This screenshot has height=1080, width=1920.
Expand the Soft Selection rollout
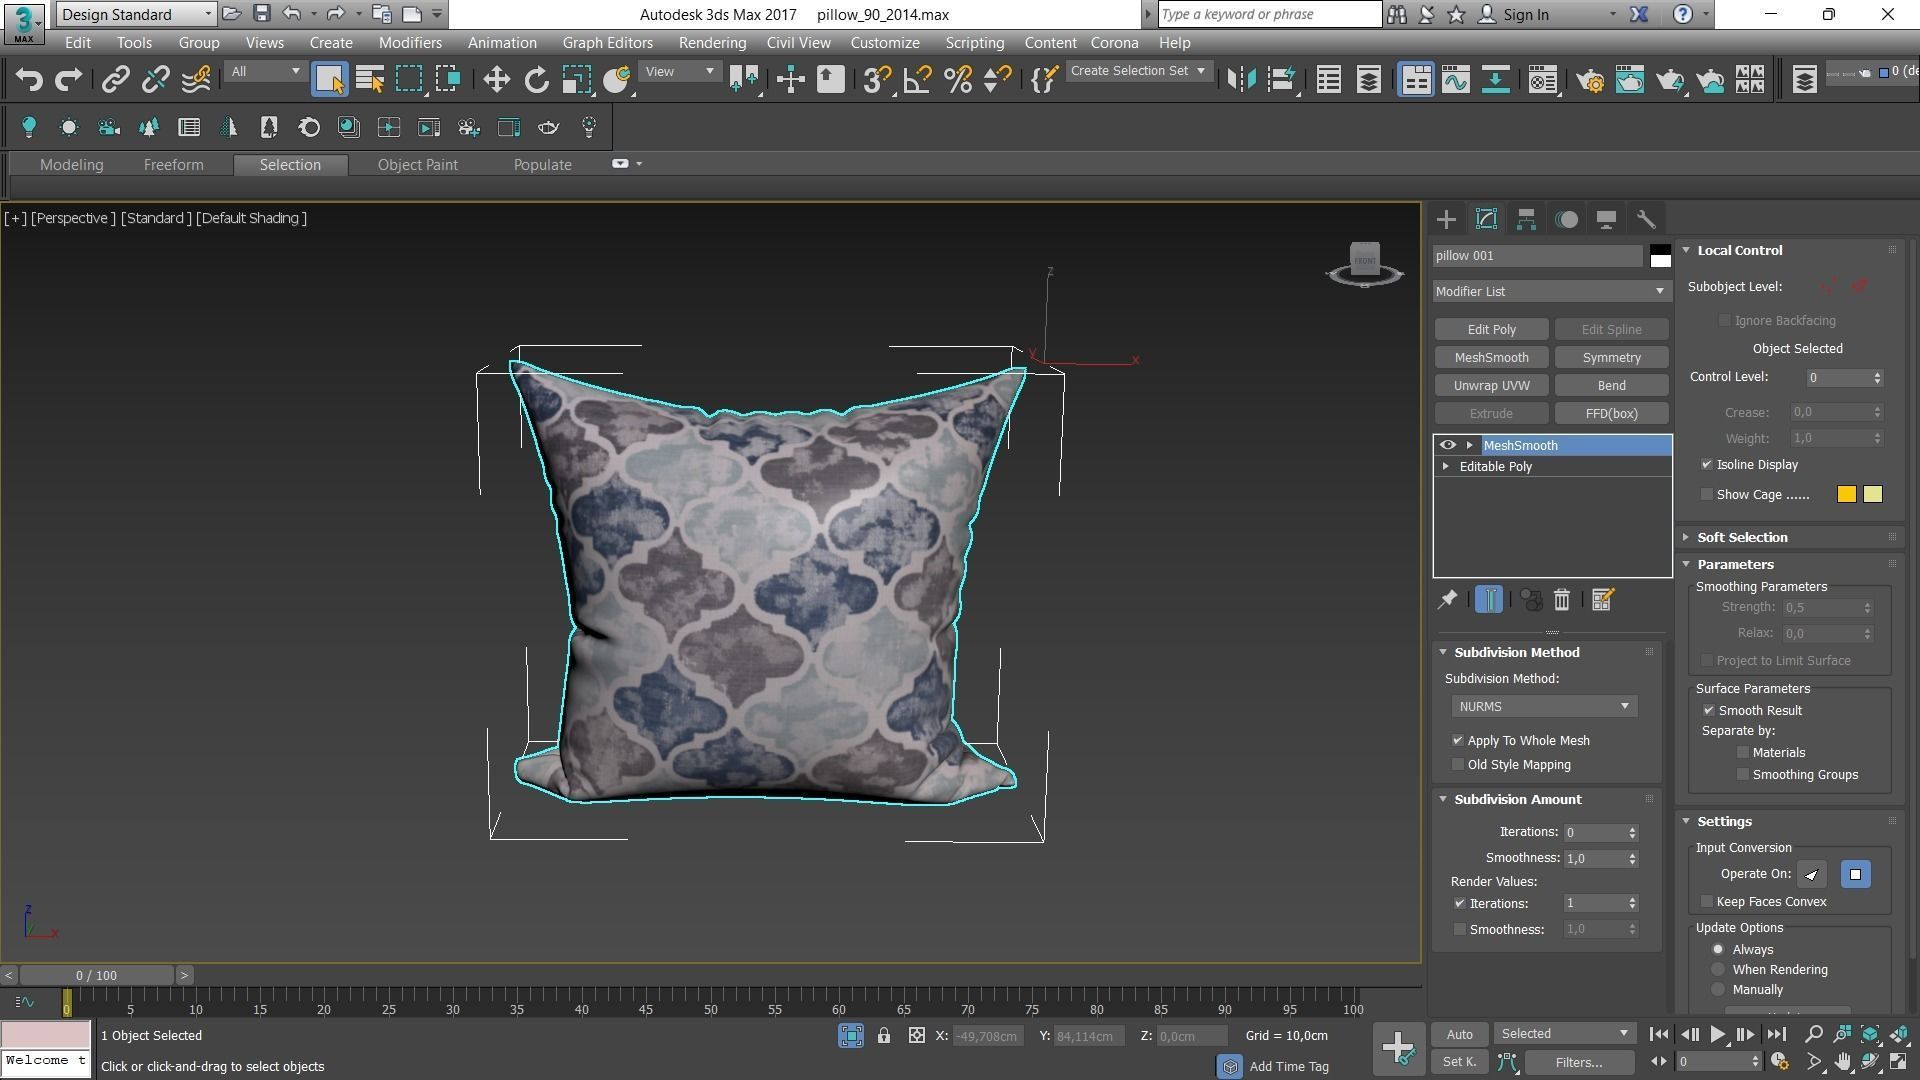coord(1742,538)
